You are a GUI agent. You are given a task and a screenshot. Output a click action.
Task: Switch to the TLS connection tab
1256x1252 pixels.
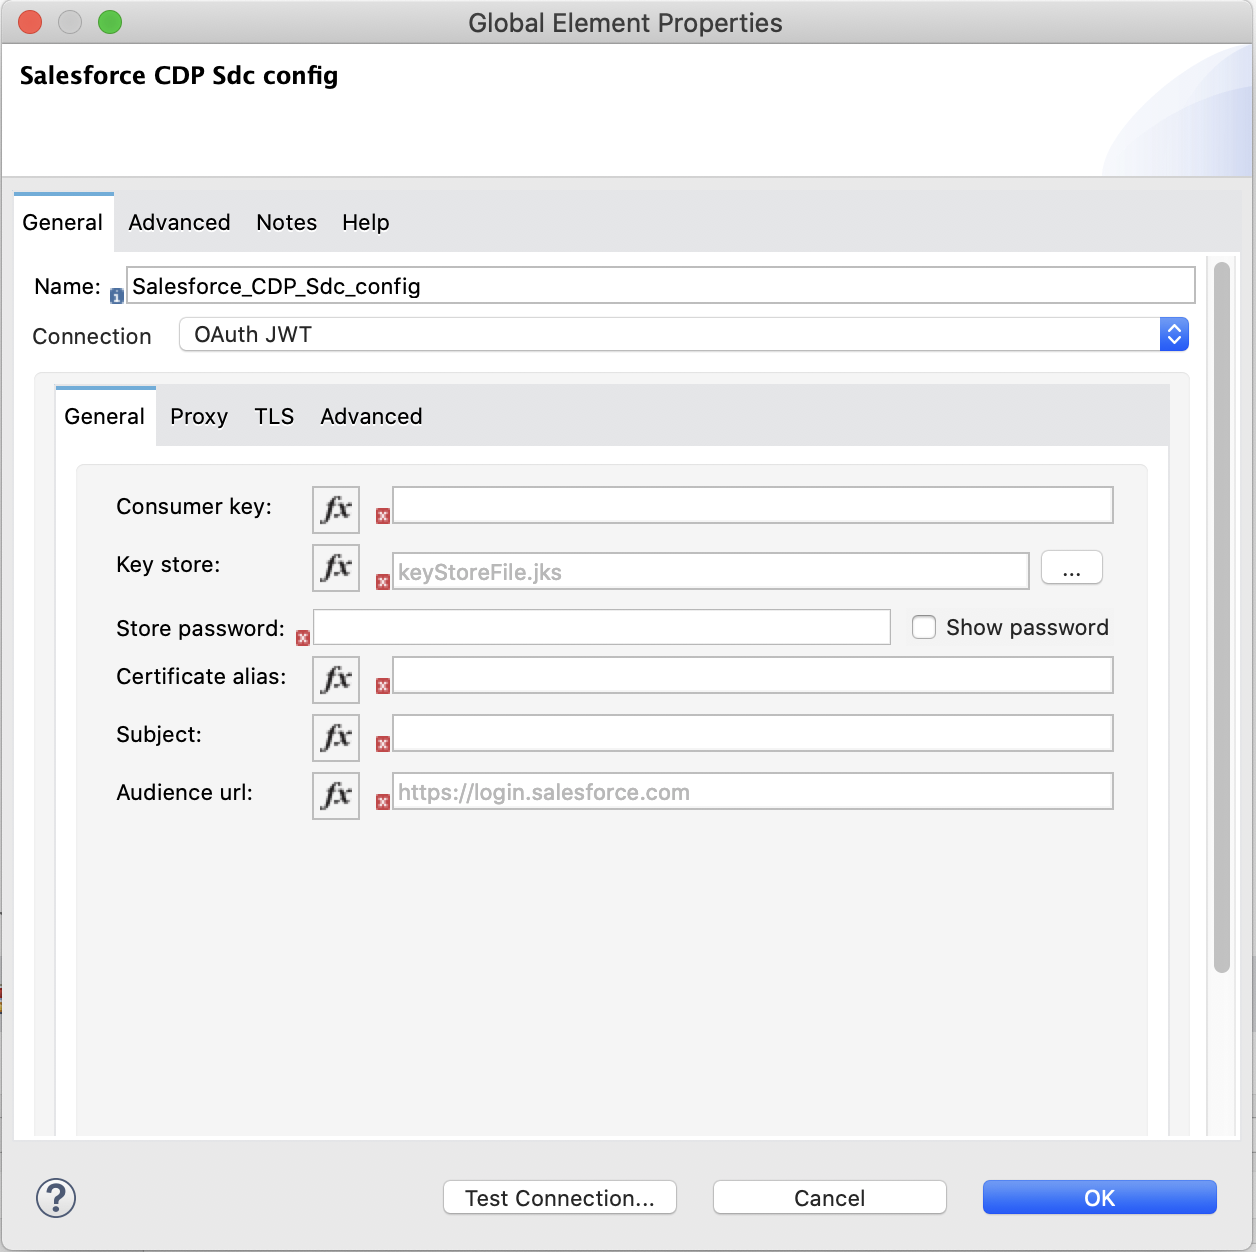pos(274,416)
